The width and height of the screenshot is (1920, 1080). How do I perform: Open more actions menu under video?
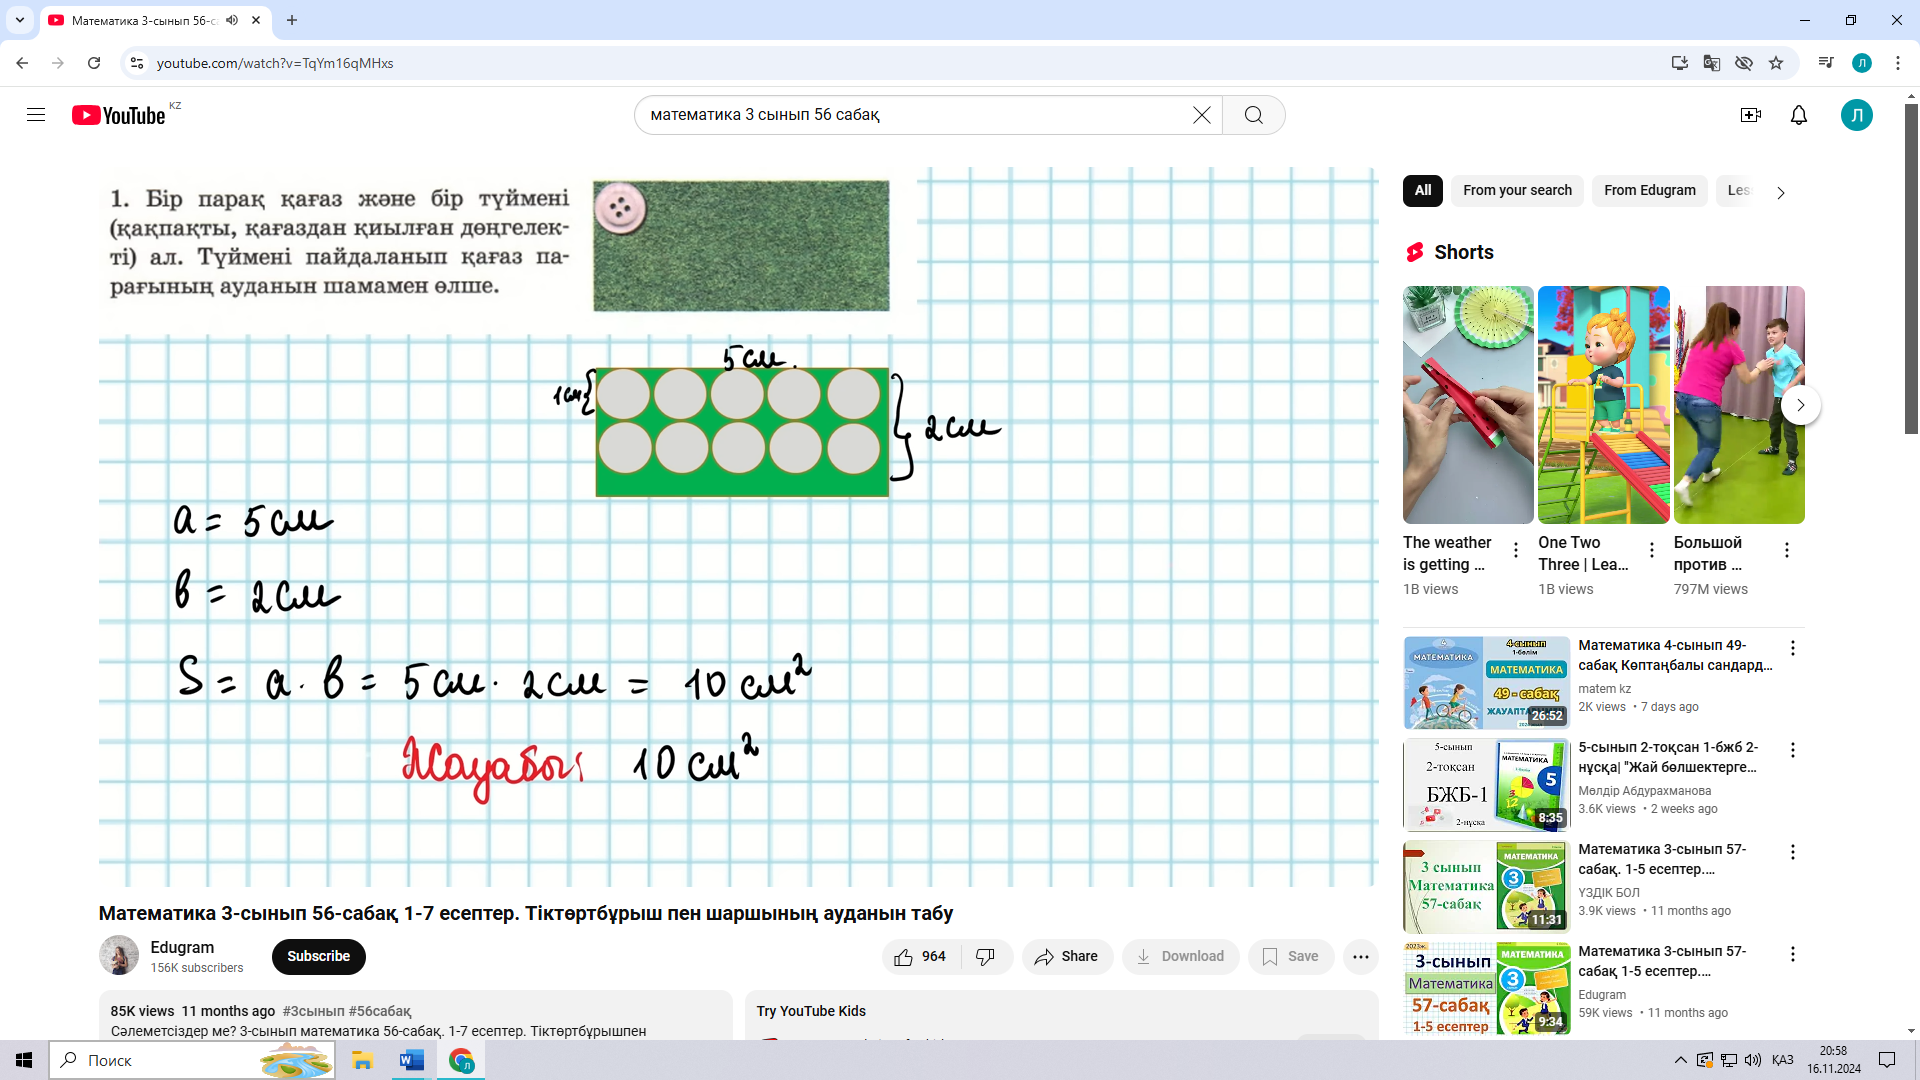[x=1360, y=957]
